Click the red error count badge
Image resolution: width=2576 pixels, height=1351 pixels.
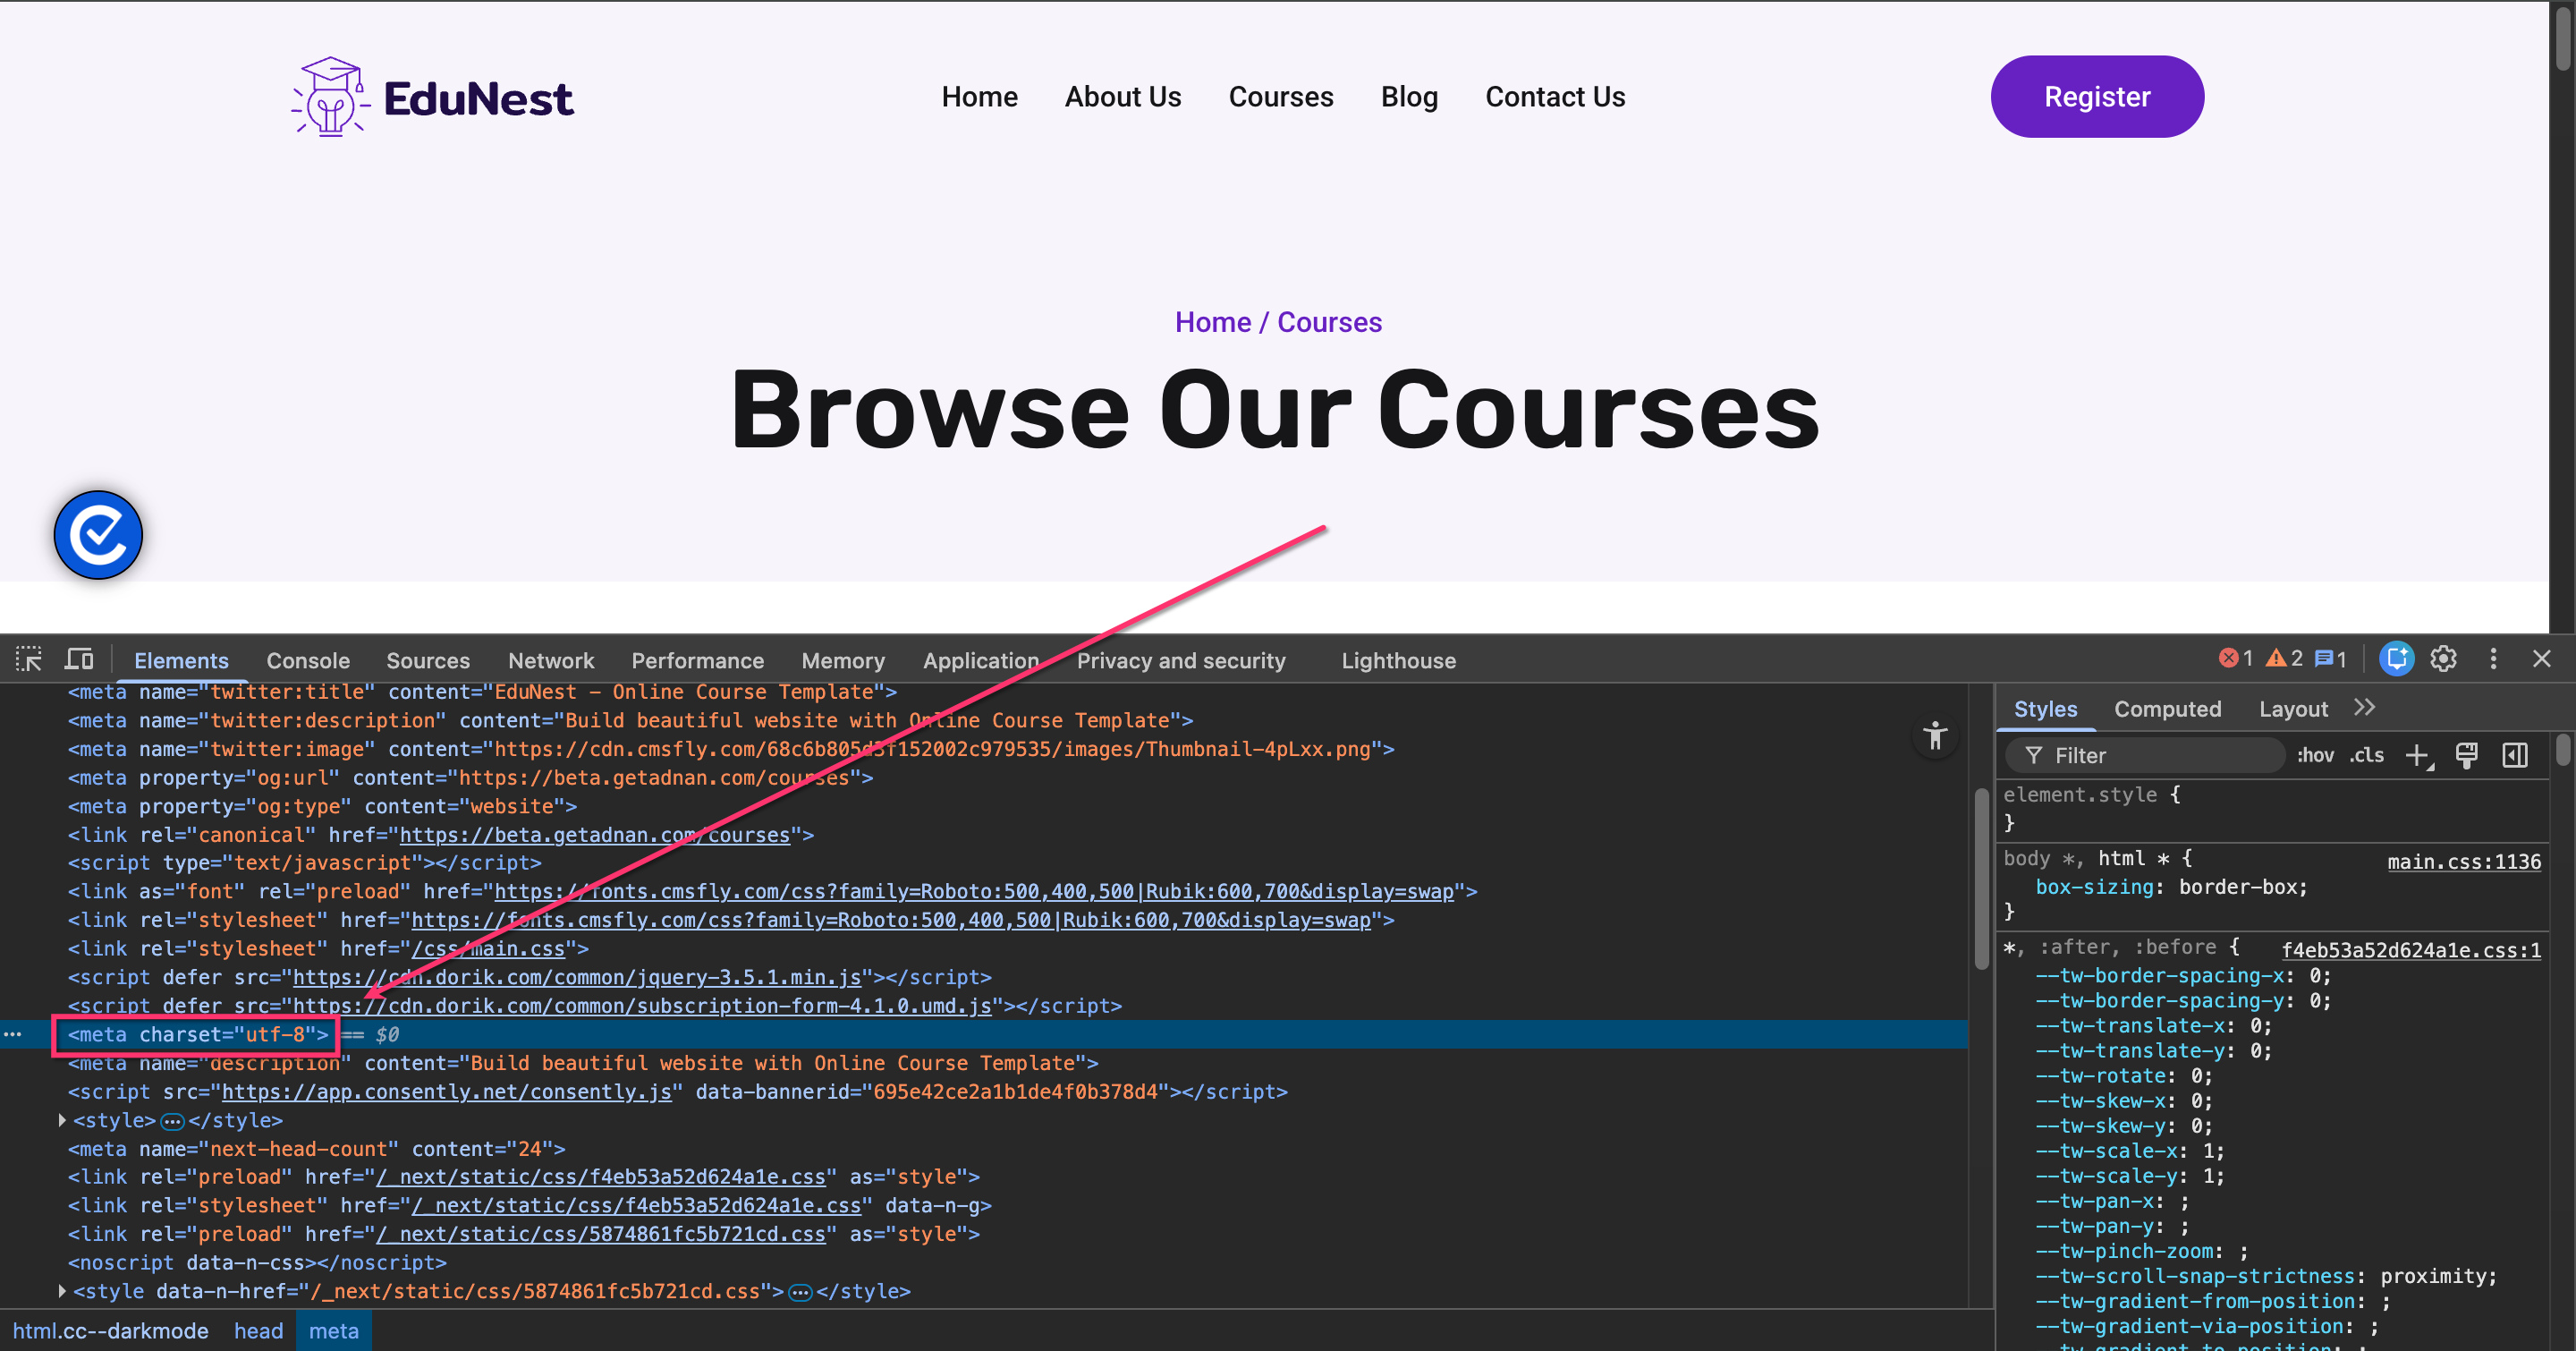[x=2236, y=659]
